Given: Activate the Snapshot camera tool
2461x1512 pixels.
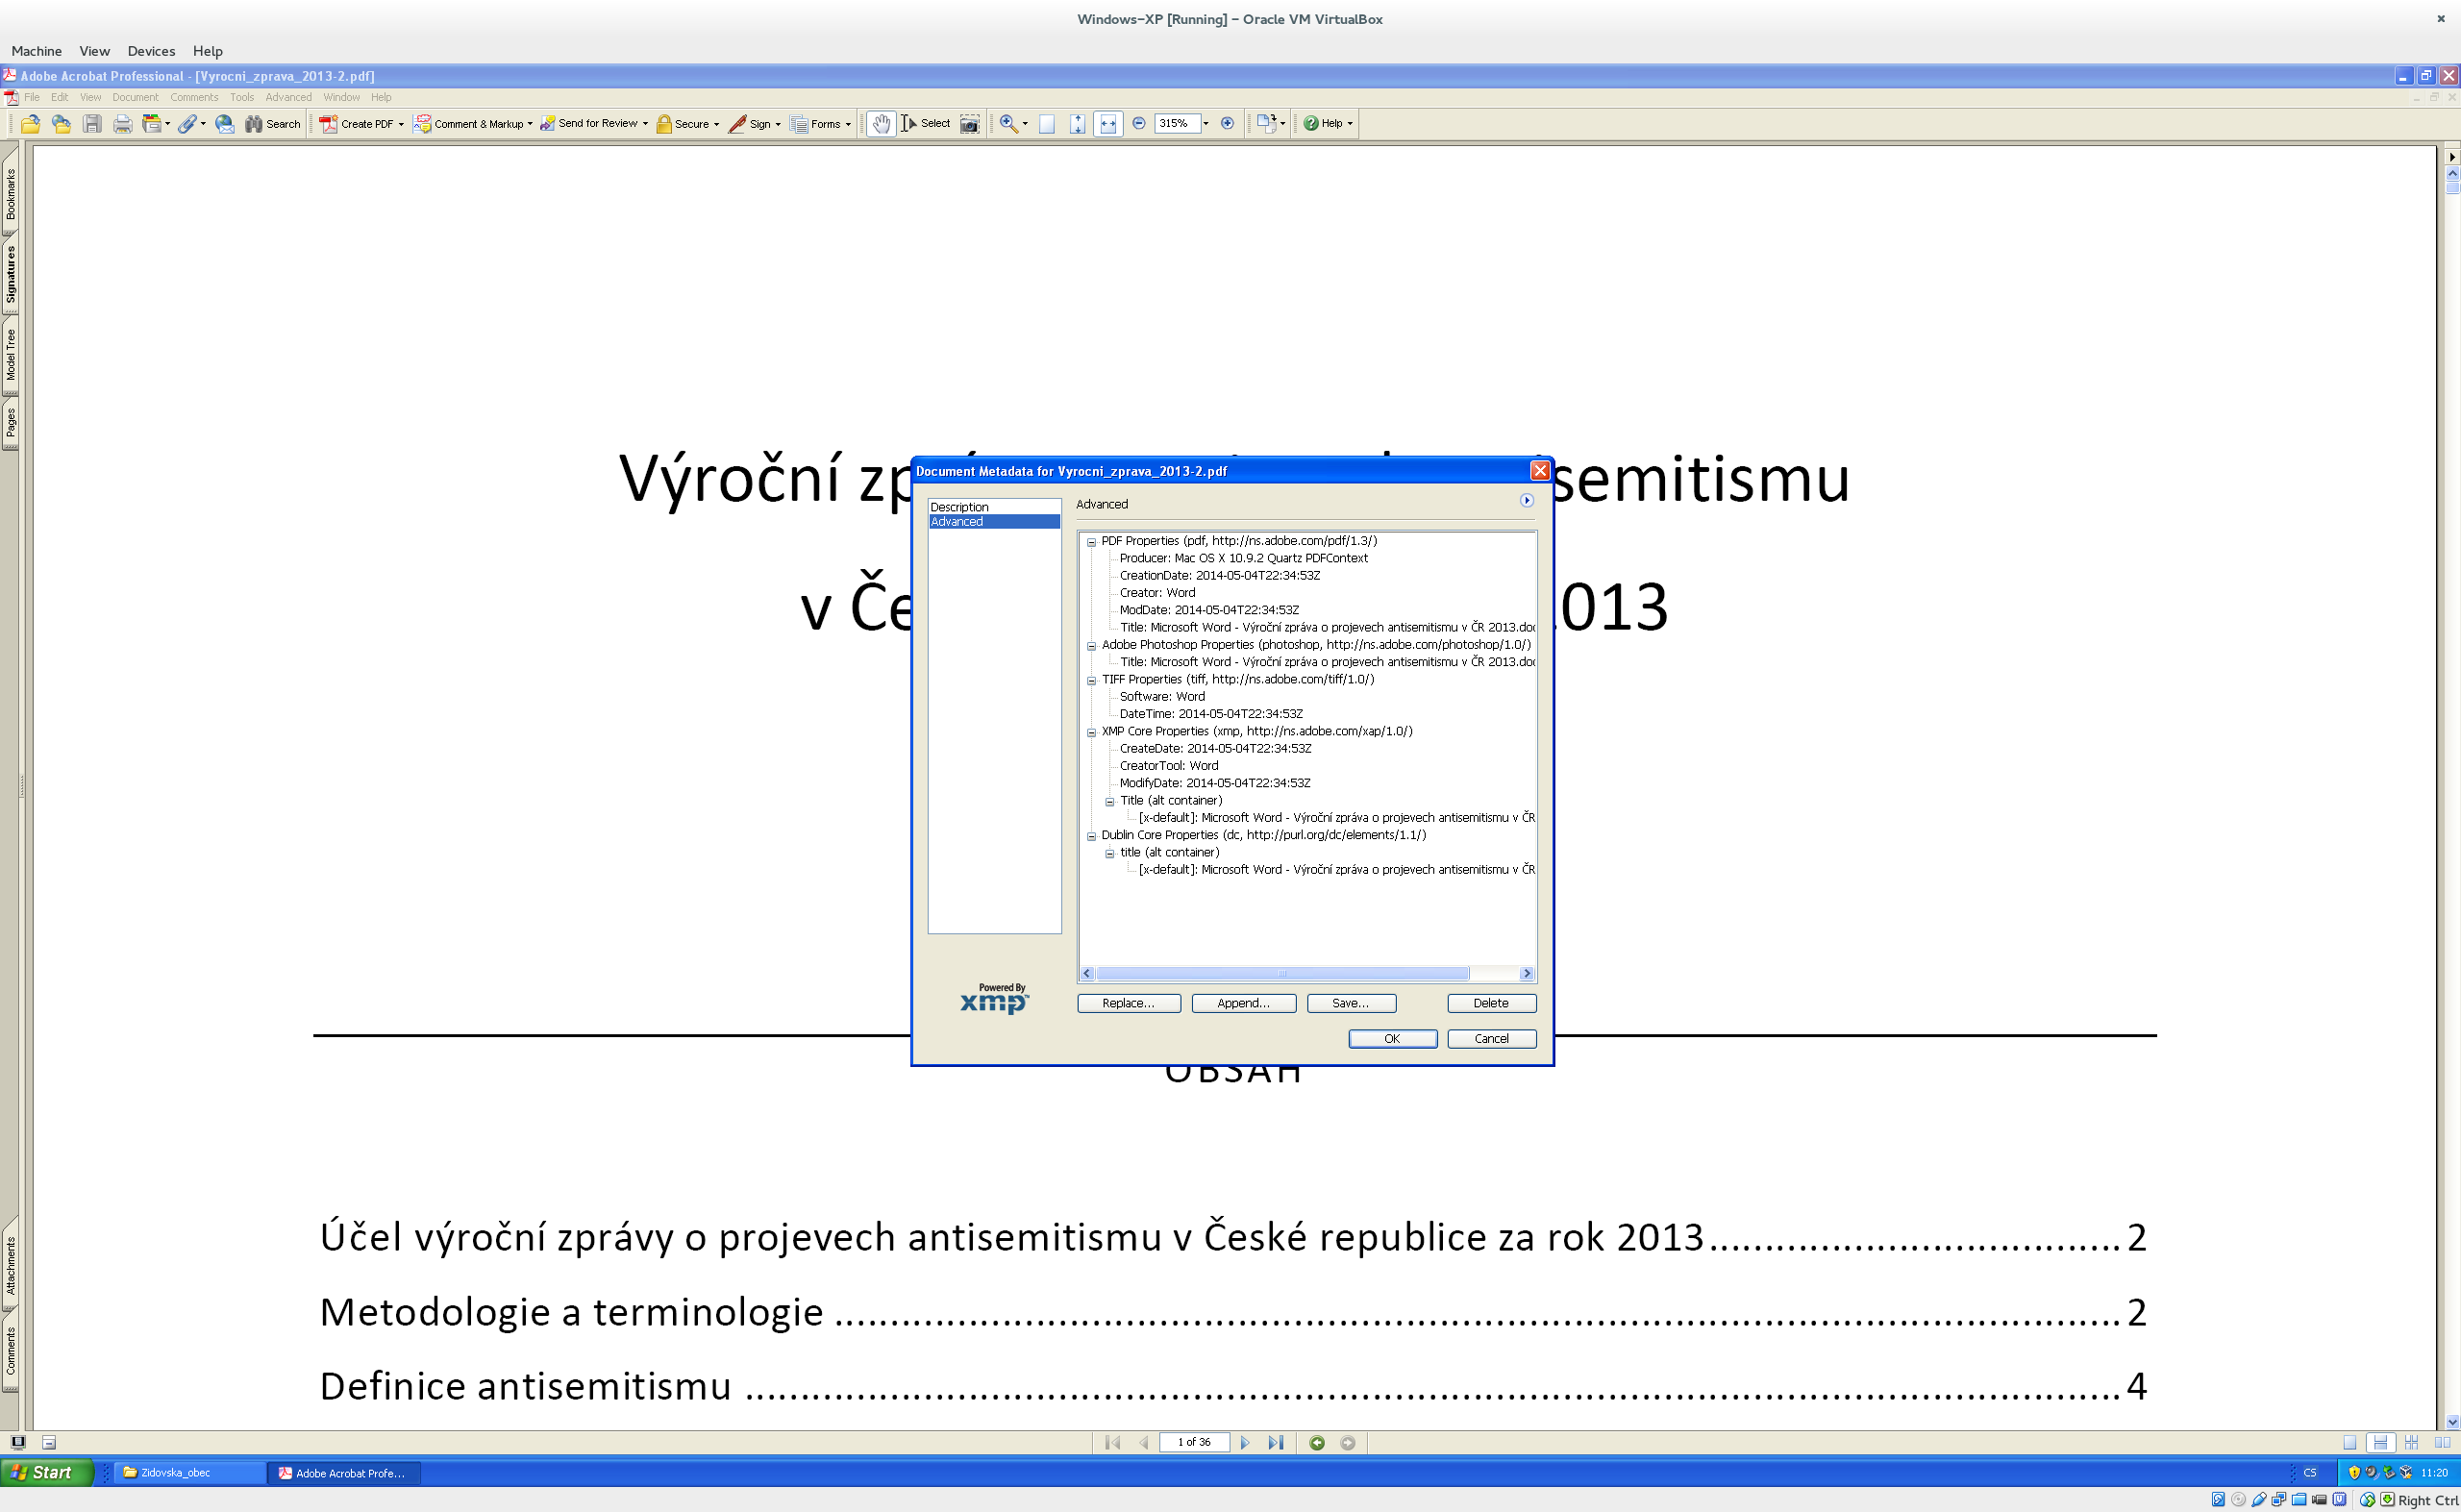Looking at the screenshot, I should point(969,124).
